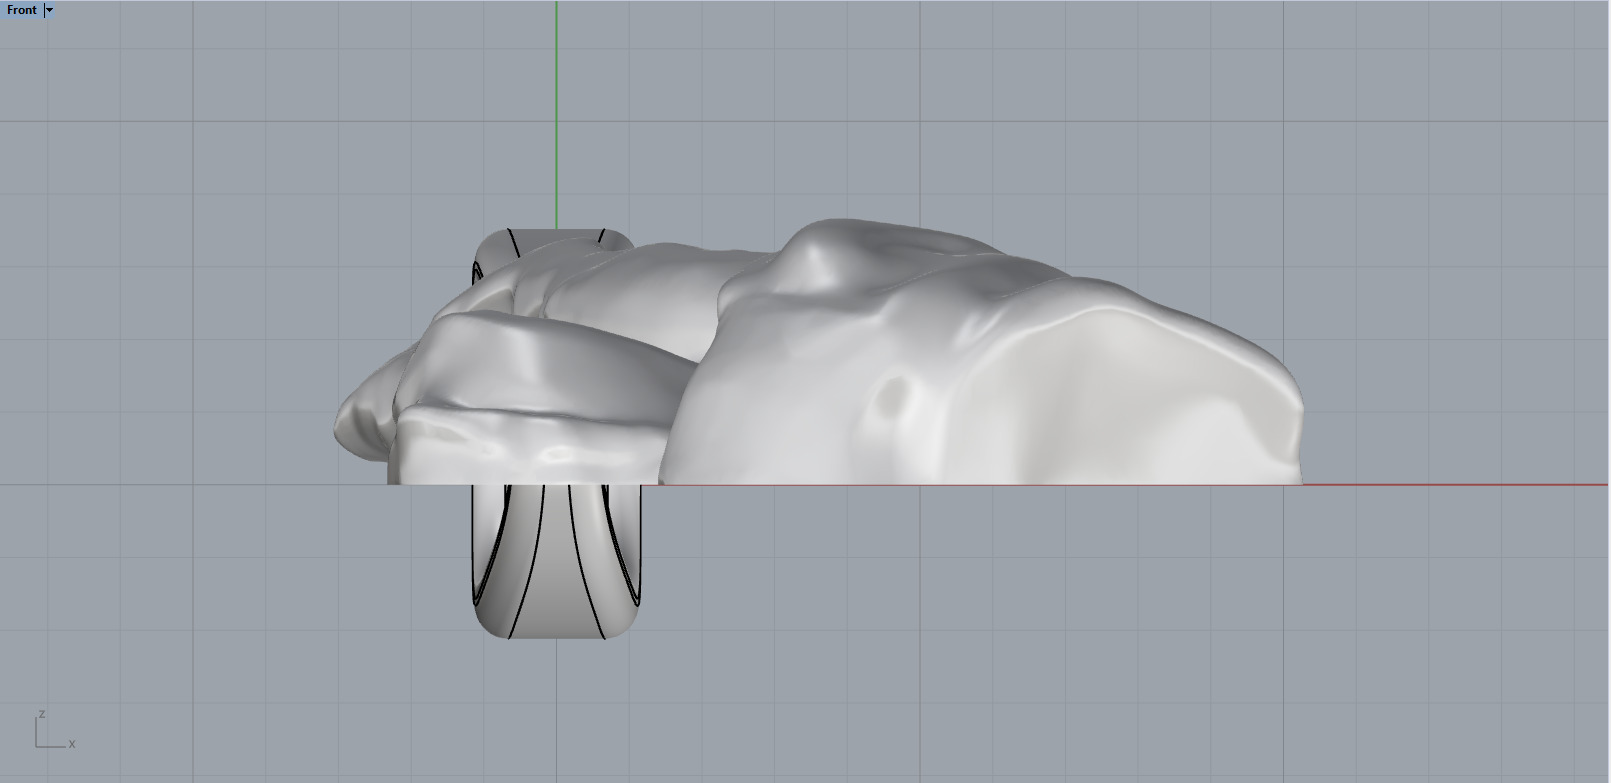Click the Front viewport title label
Image resolution: width=1611 pixels, height=783 pixels.
click(21, 10)
